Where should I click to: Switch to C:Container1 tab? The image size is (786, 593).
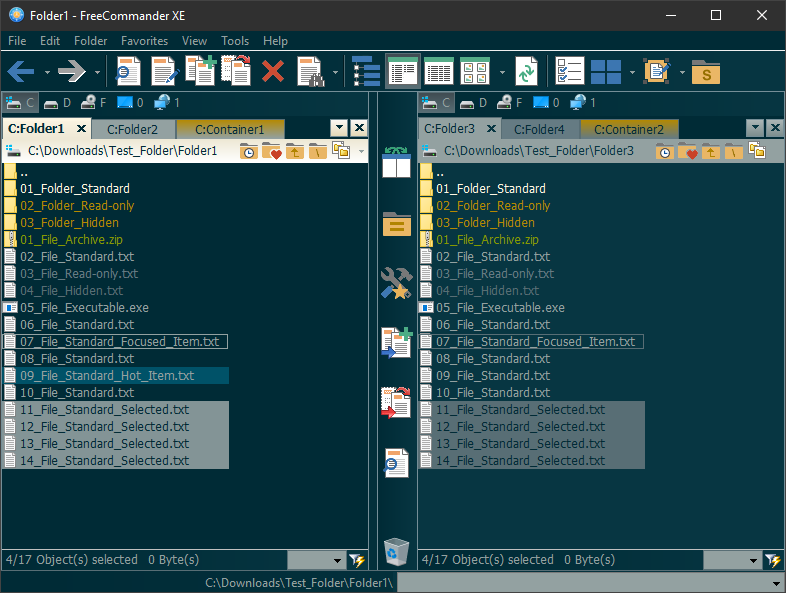tap(230, 129)
